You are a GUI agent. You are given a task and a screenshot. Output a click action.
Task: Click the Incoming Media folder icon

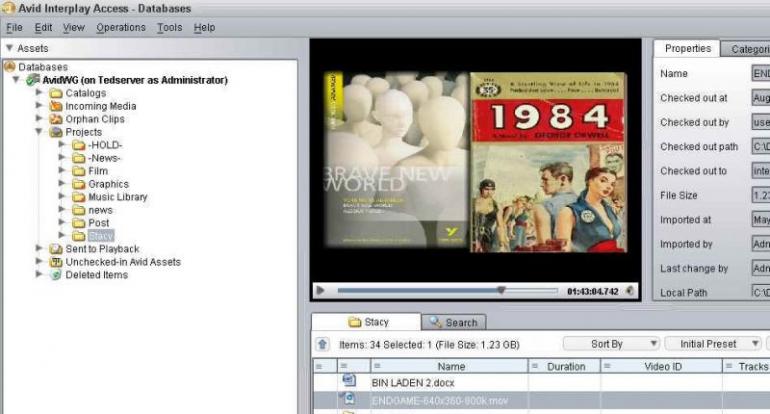(56, 106)
